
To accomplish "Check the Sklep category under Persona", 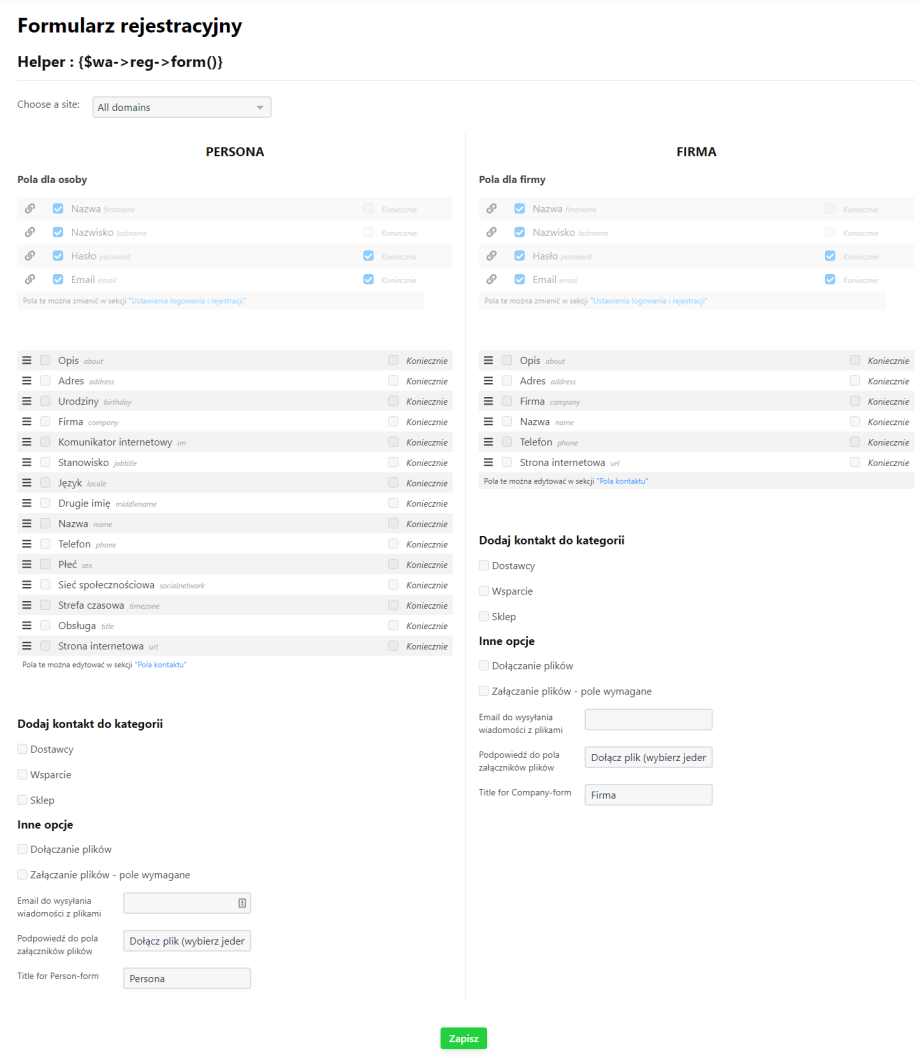I will 23,800.
